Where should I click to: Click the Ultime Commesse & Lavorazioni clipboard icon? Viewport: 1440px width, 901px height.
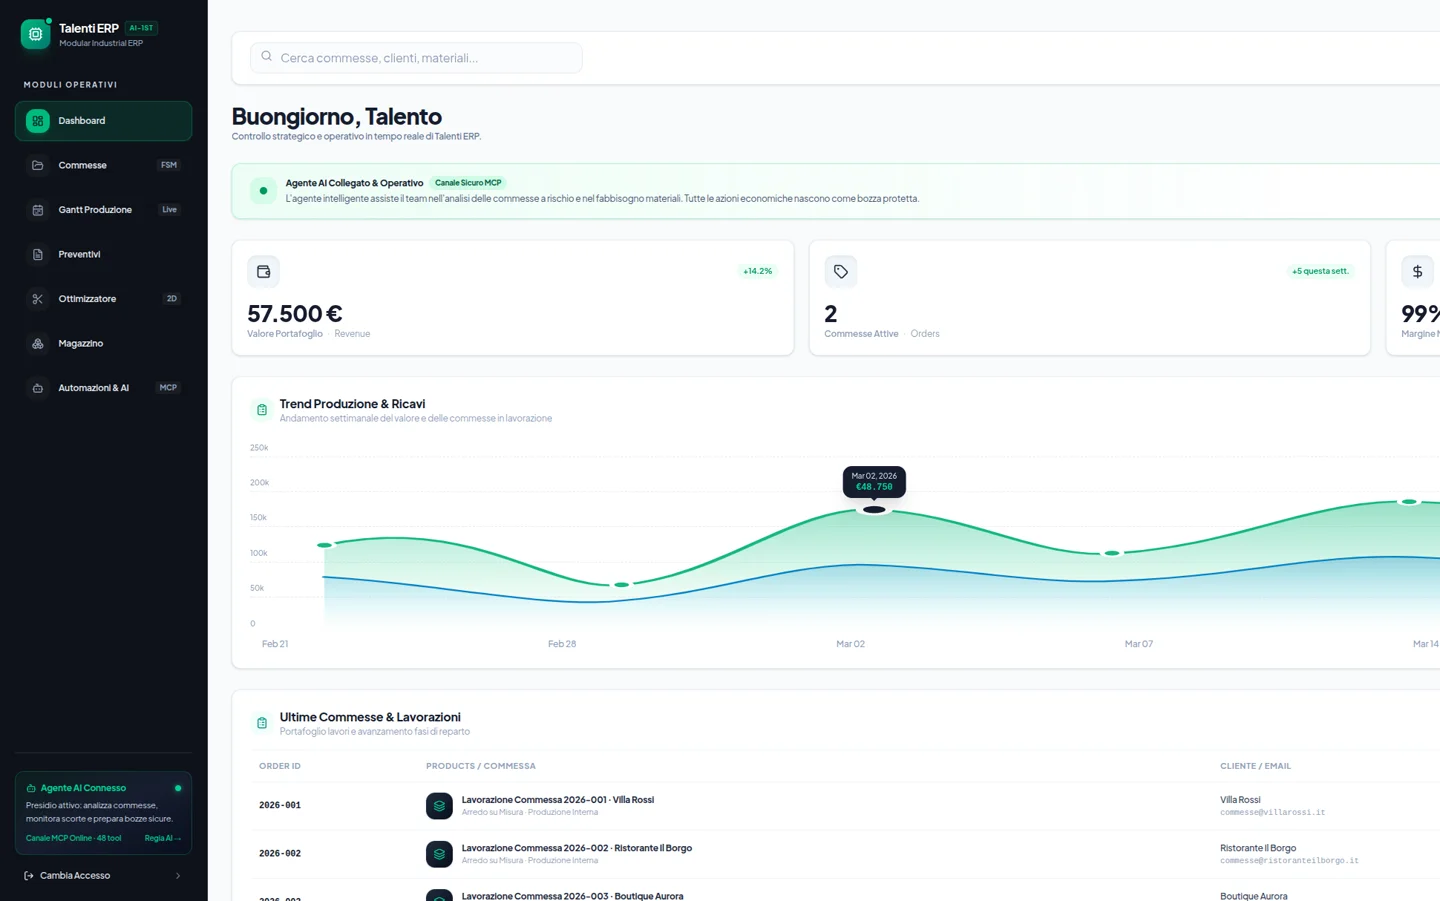point(262,723)
